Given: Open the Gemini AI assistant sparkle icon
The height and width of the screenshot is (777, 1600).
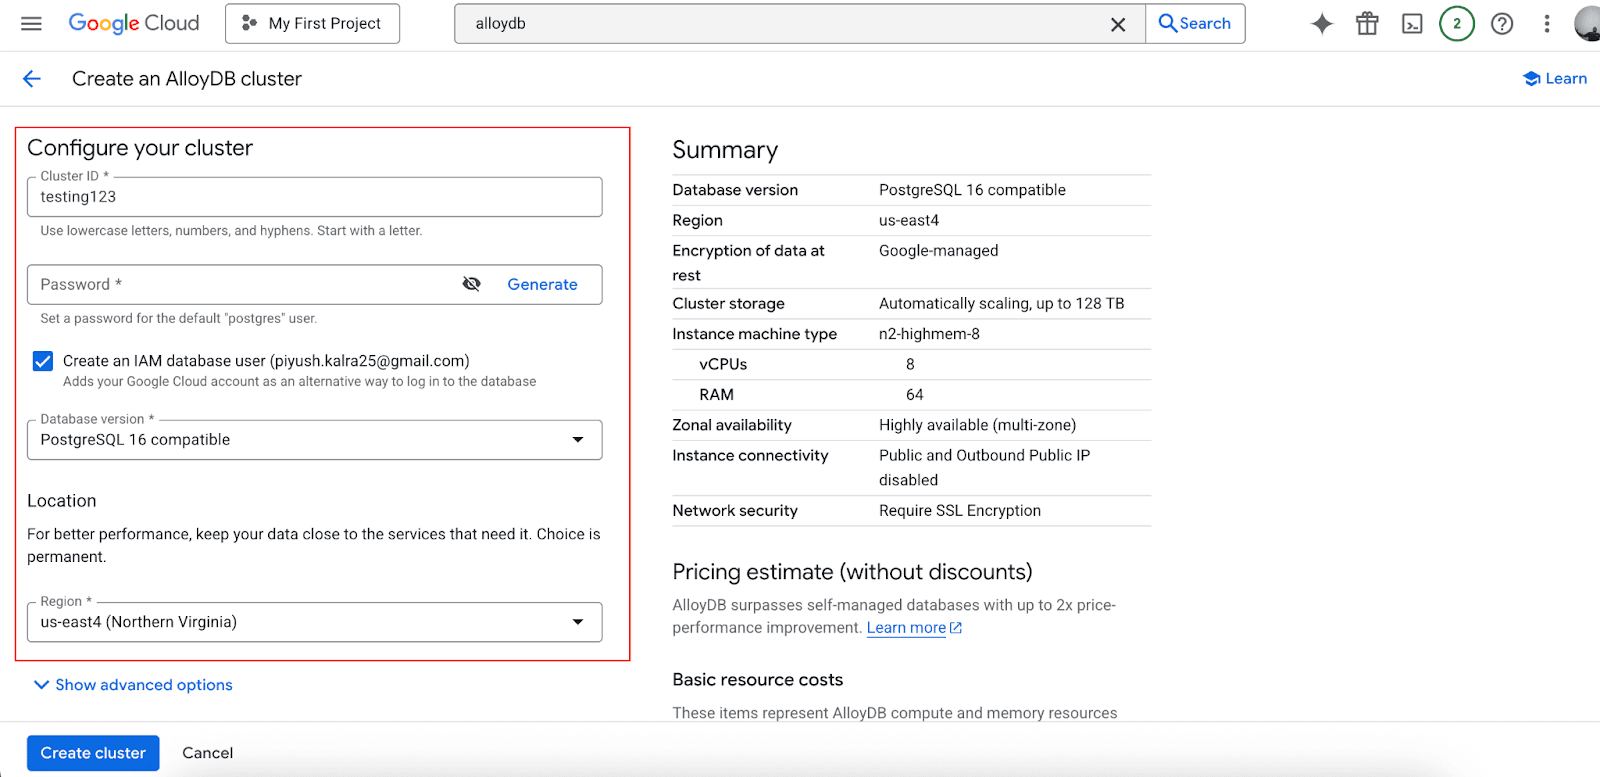Looking at the screenshot, I should 1322,24.
